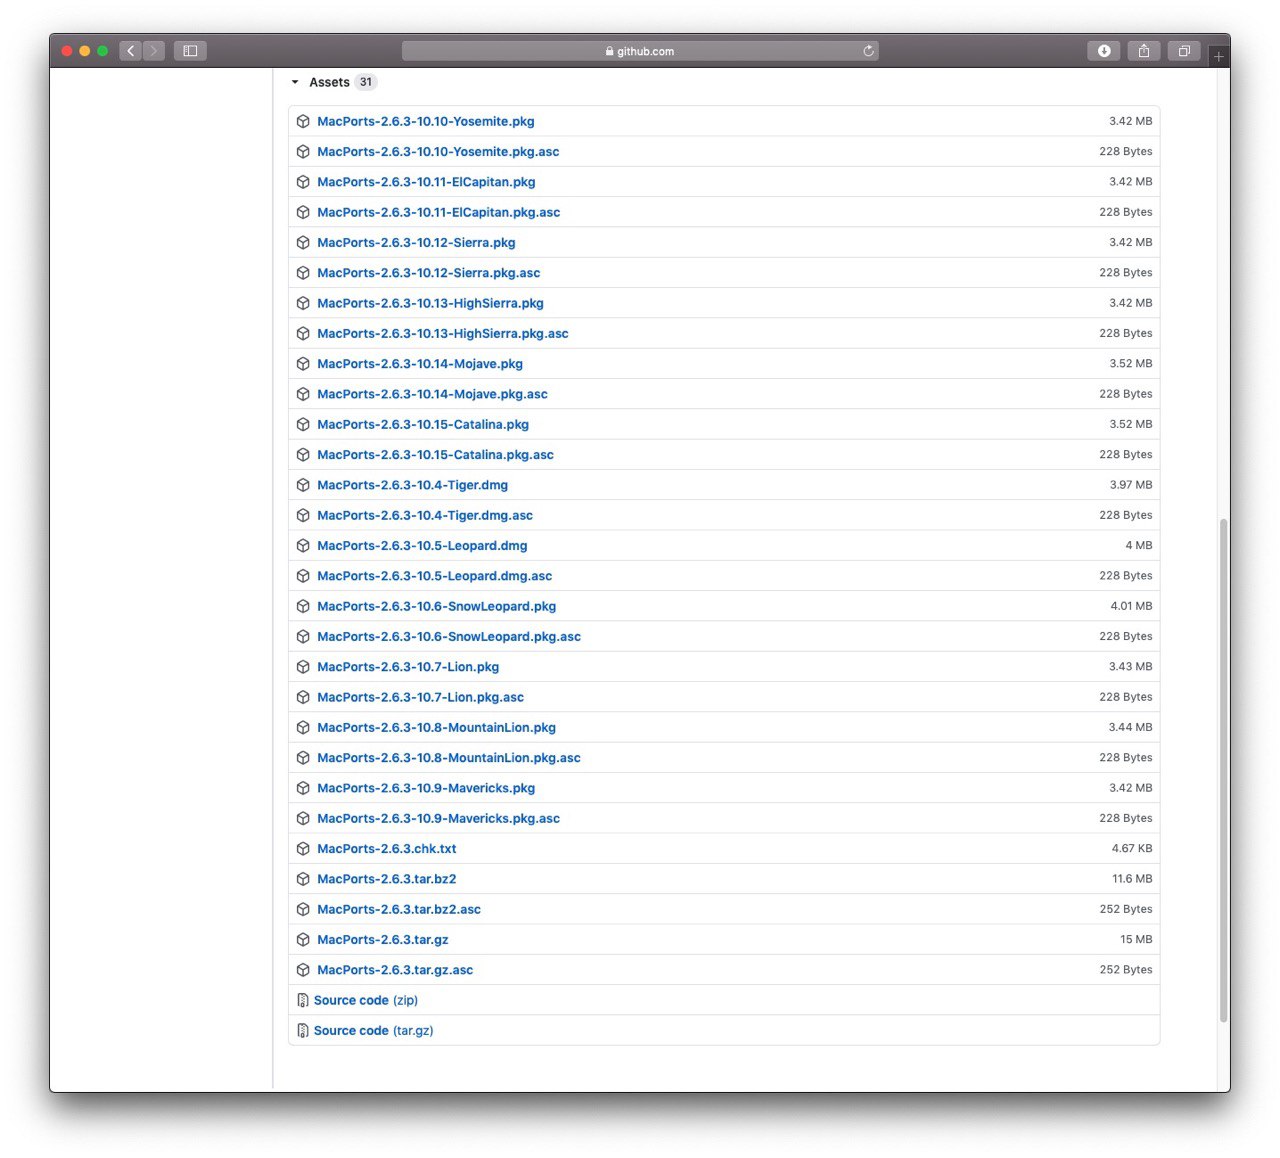Open MacPorts-2.6.3-10.15-Catalina.pkg.asc link
The width and height of the screenshot is (1280, 1158).
pos(435,455)
